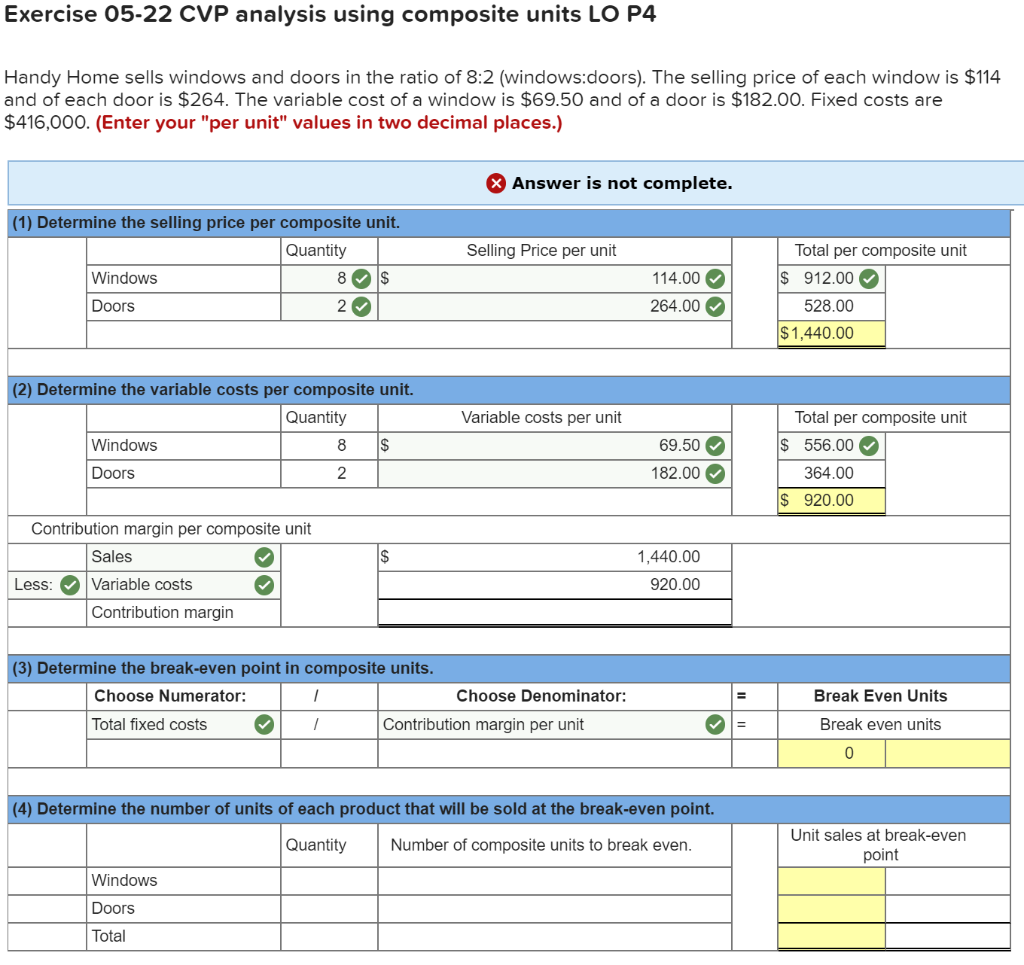Open the Choose Denominator selection cell
This screenshot has height=965, width=1024.
(540, 724)
